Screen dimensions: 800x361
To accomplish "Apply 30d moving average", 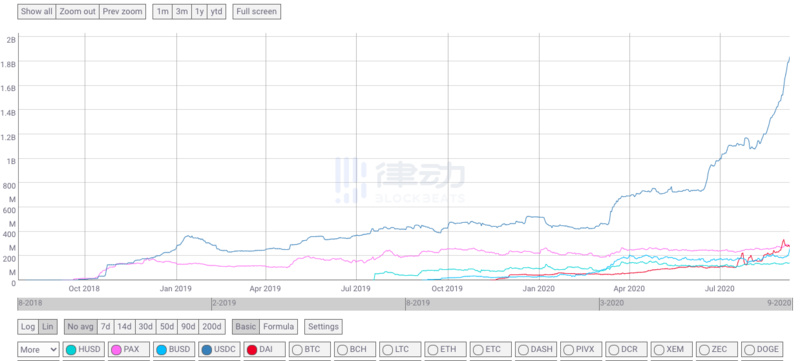I will [145, 326].
